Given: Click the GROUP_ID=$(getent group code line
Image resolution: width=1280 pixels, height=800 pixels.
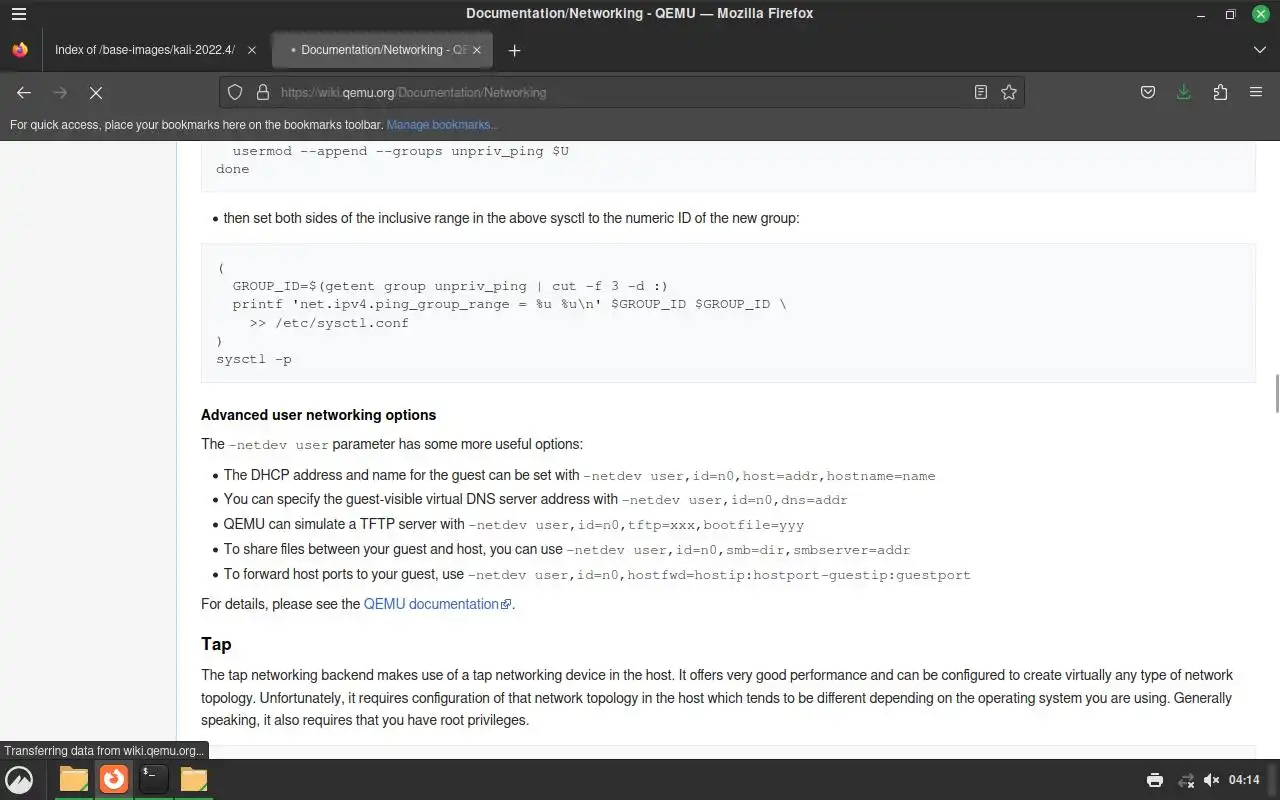Looking at the screenshot, I should (x=450, y=286).
